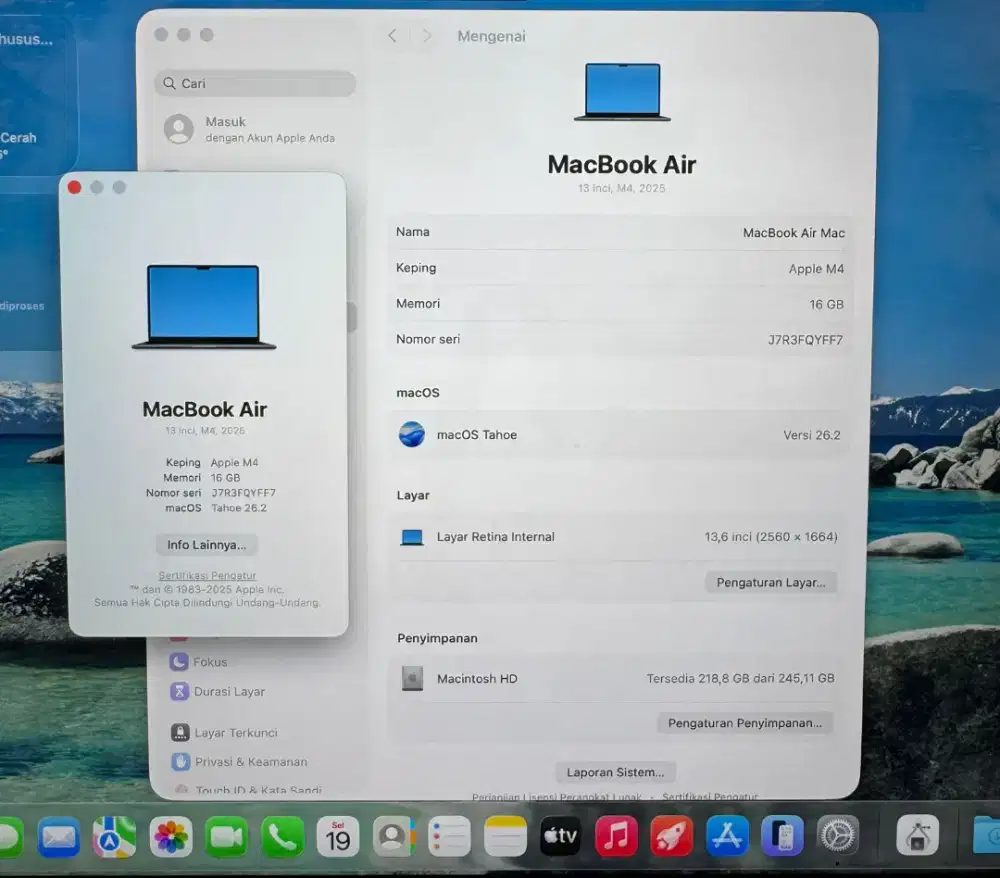The height and width of the screenshot is (878, 1000).
Task: Click MacBook image in small About window
Action: tap(203, 307)
